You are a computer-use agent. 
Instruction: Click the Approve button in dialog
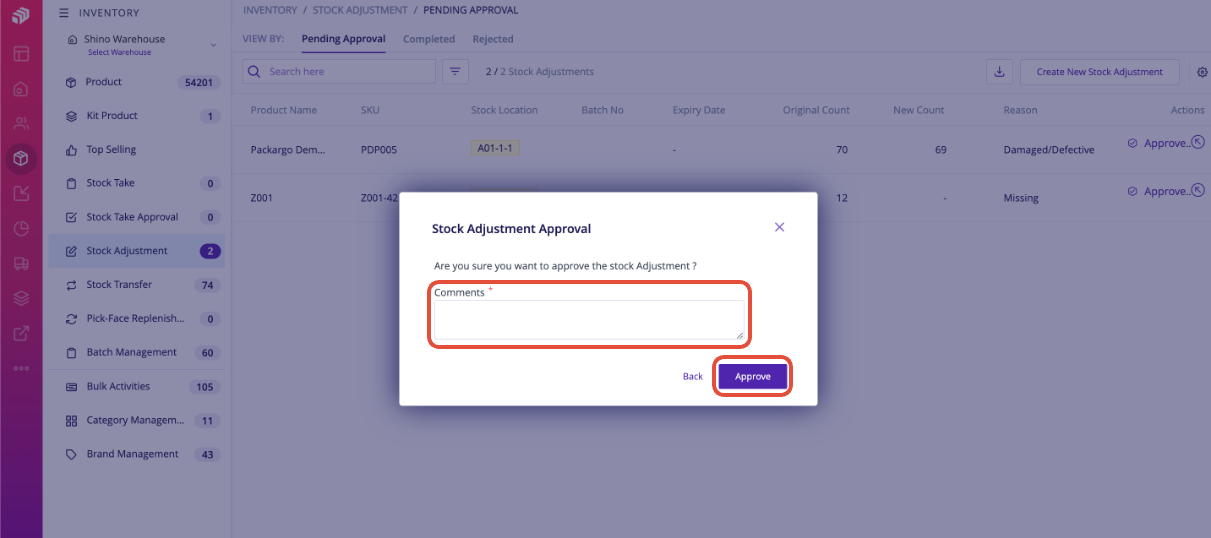point(753,376)
